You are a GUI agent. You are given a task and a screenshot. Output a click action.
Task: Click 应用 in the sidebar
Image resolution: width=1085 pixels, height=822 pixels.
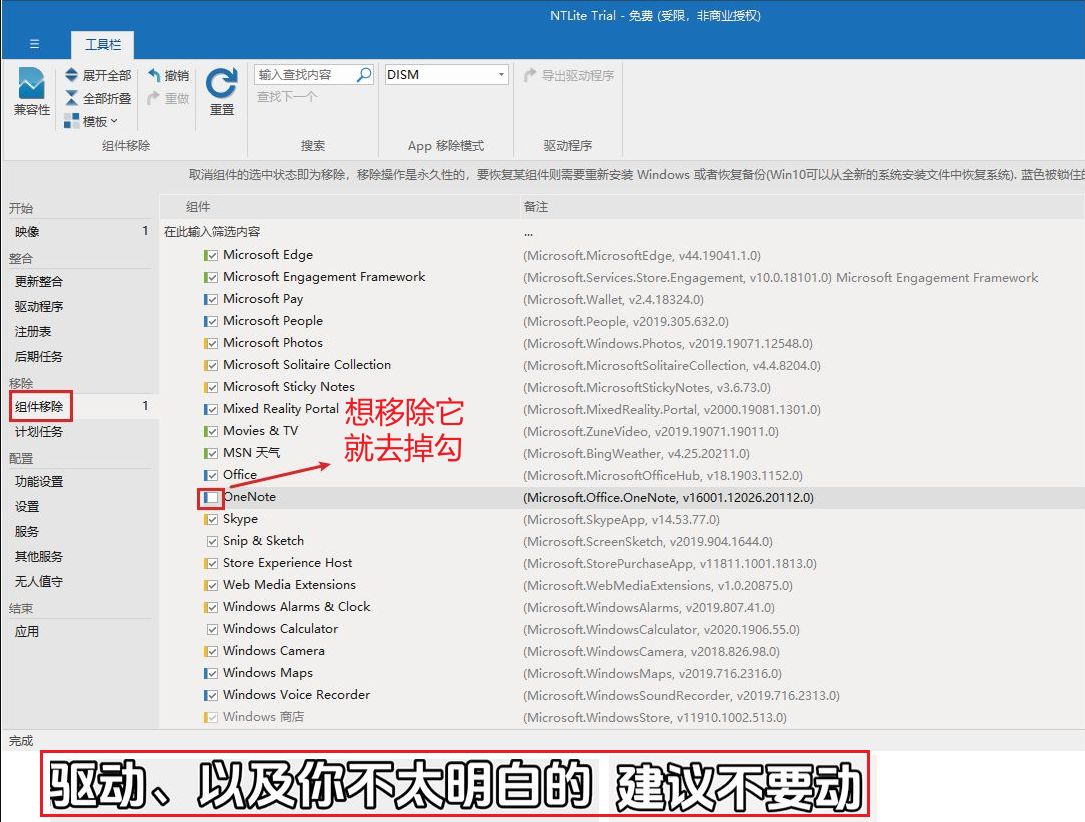(x=27, y=631)
